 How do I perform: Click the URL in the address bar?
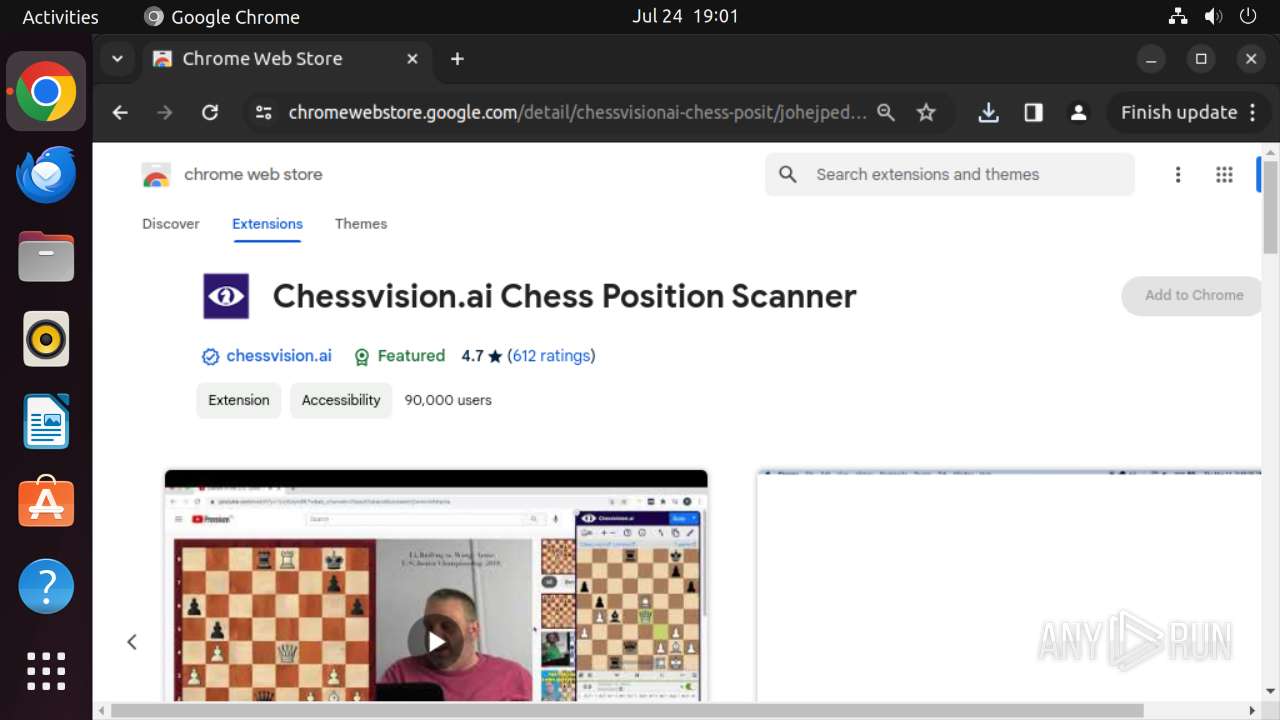pyautogui.click(x=577, y=113)
